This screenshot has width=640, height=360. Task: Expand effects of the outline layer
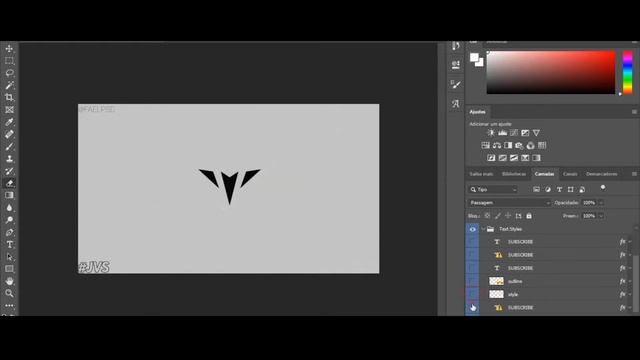[x=630, y=281]
